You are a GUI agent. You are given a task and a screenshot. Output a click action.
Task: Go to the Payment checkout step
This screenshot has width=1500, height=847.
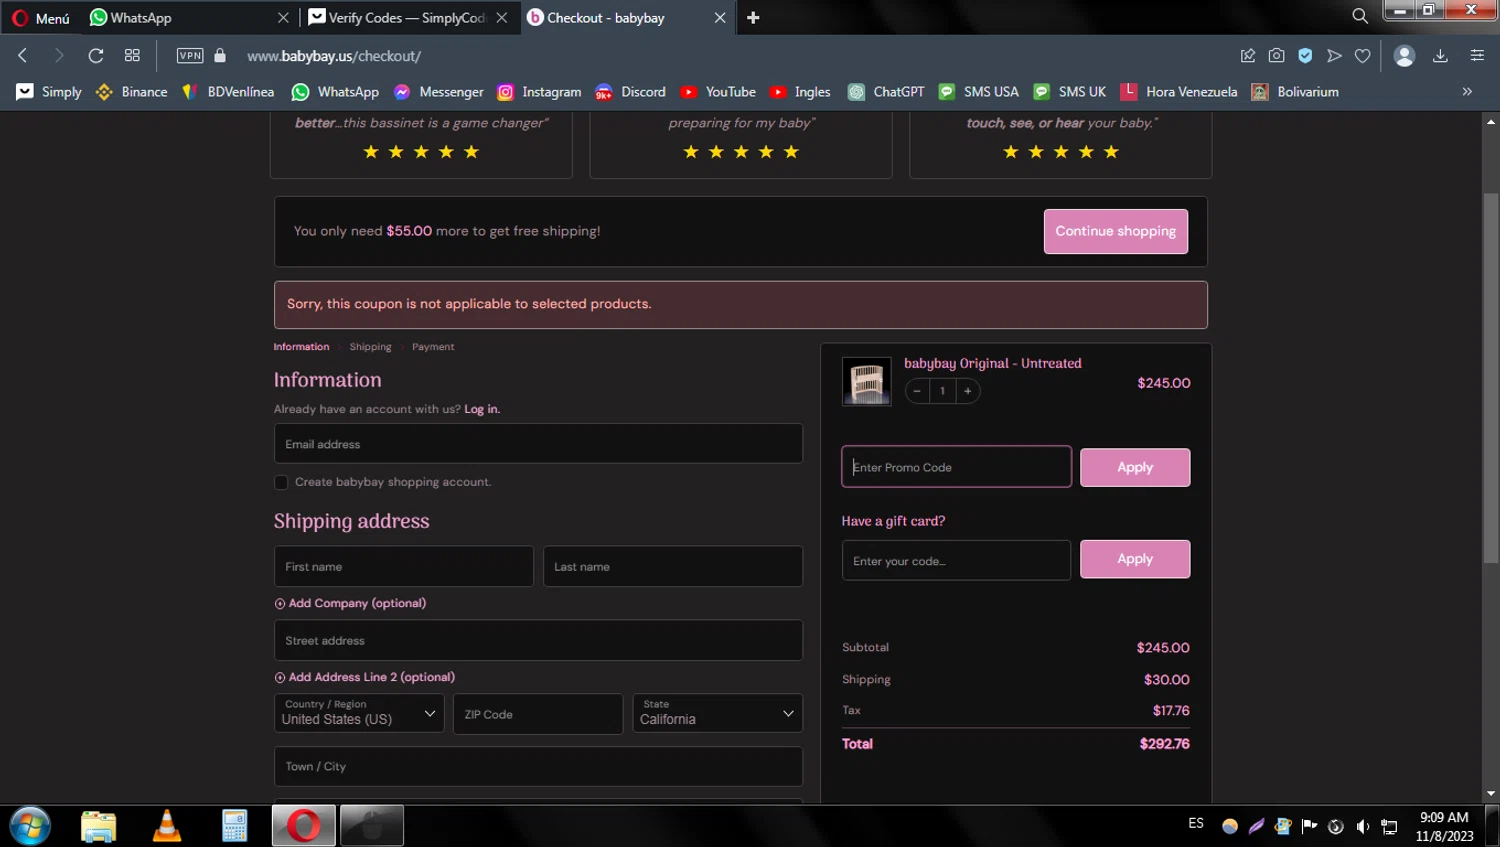pos(433,347)
